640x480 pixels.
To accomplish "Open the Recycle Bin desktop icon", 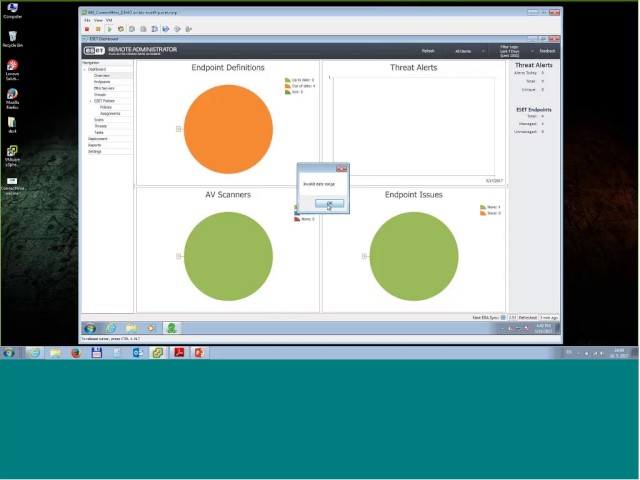I will 12,39.
